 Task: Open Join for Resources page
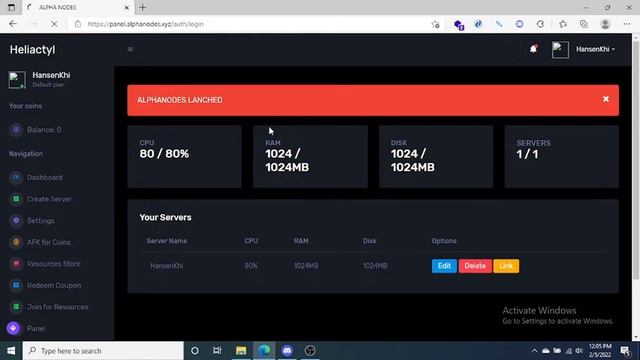pyautogui.click(x=58, y=307)
